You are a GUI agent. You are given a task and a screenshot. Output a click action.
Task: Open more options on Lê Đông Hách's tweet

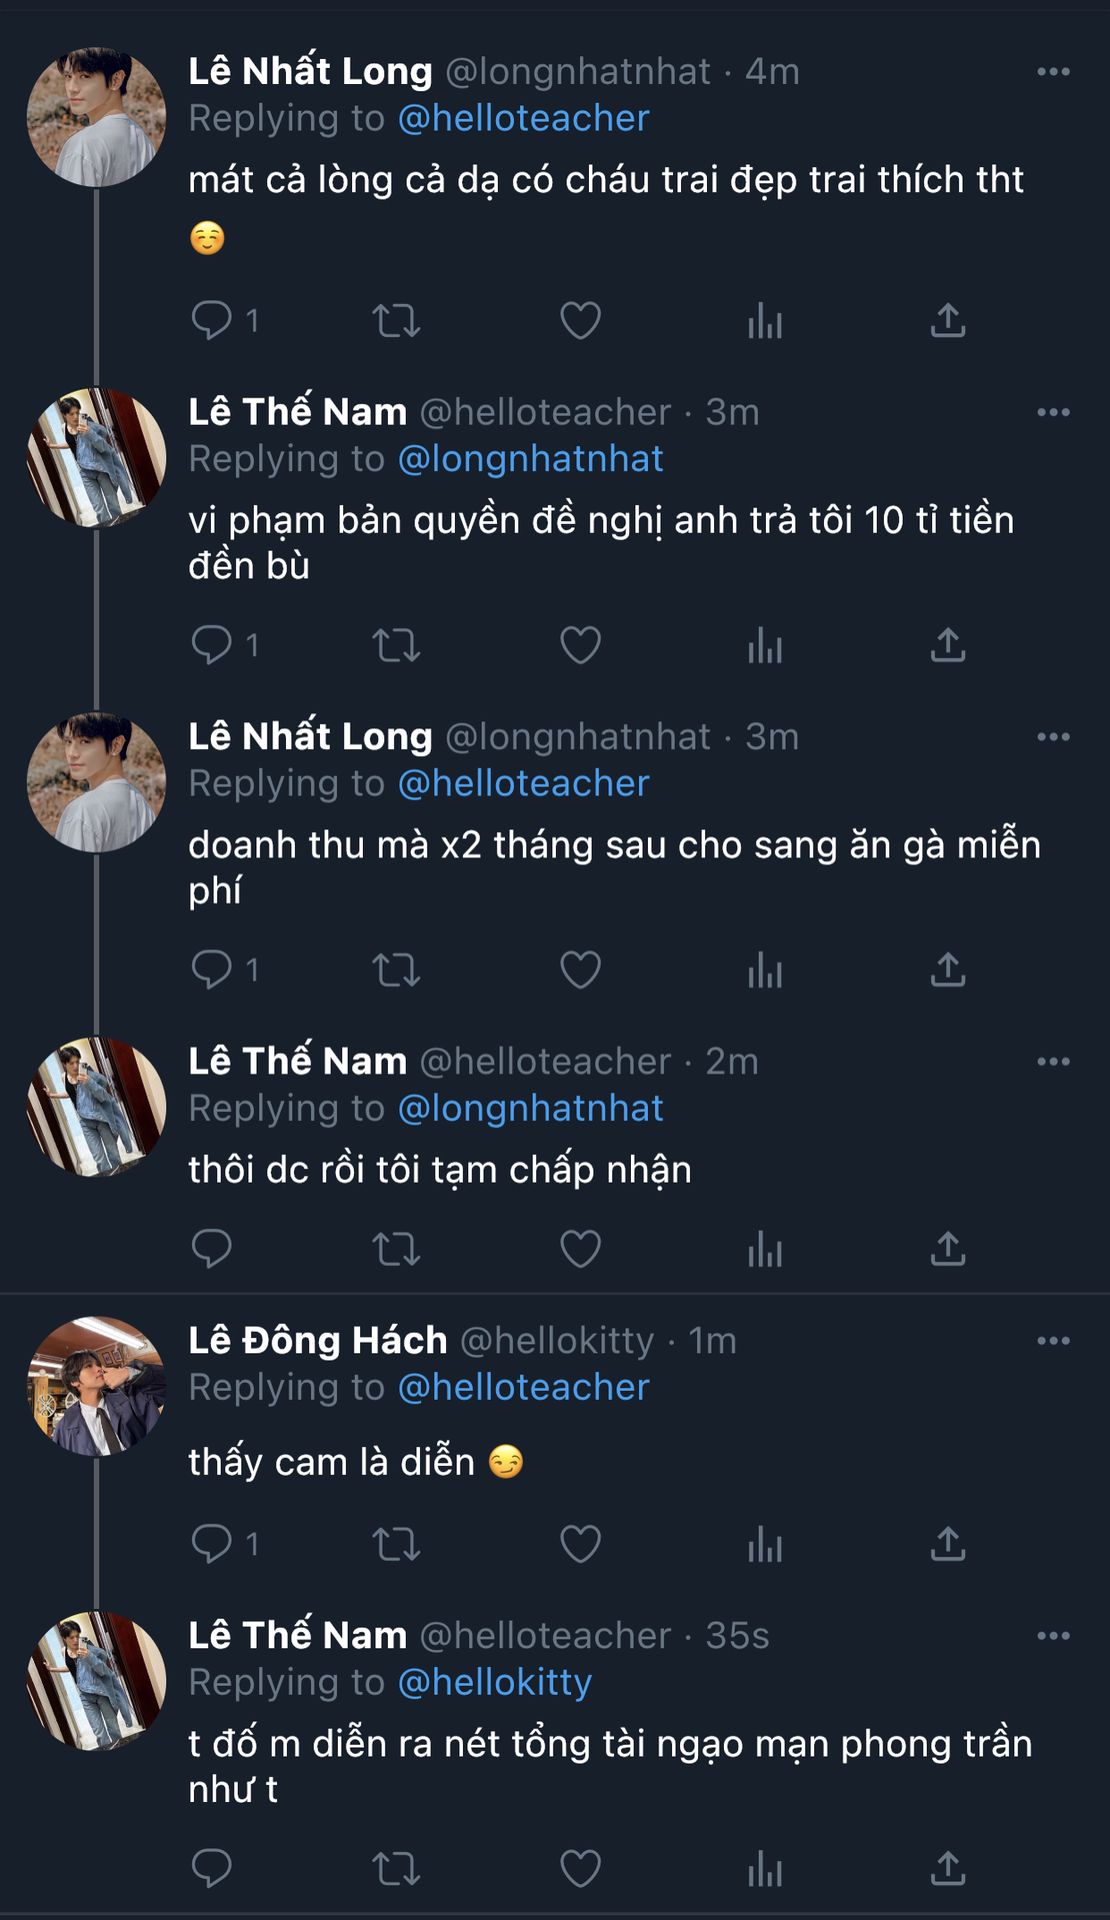1053,1341
